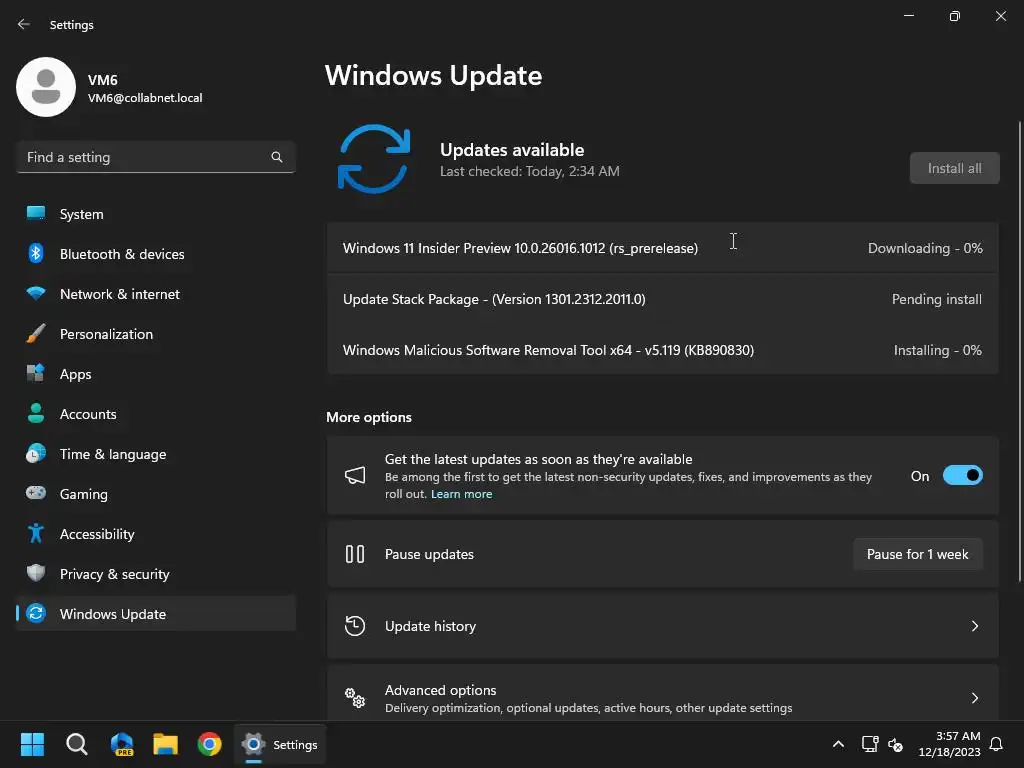Click the System monitor icon in sidebar

tap(36, 213)
